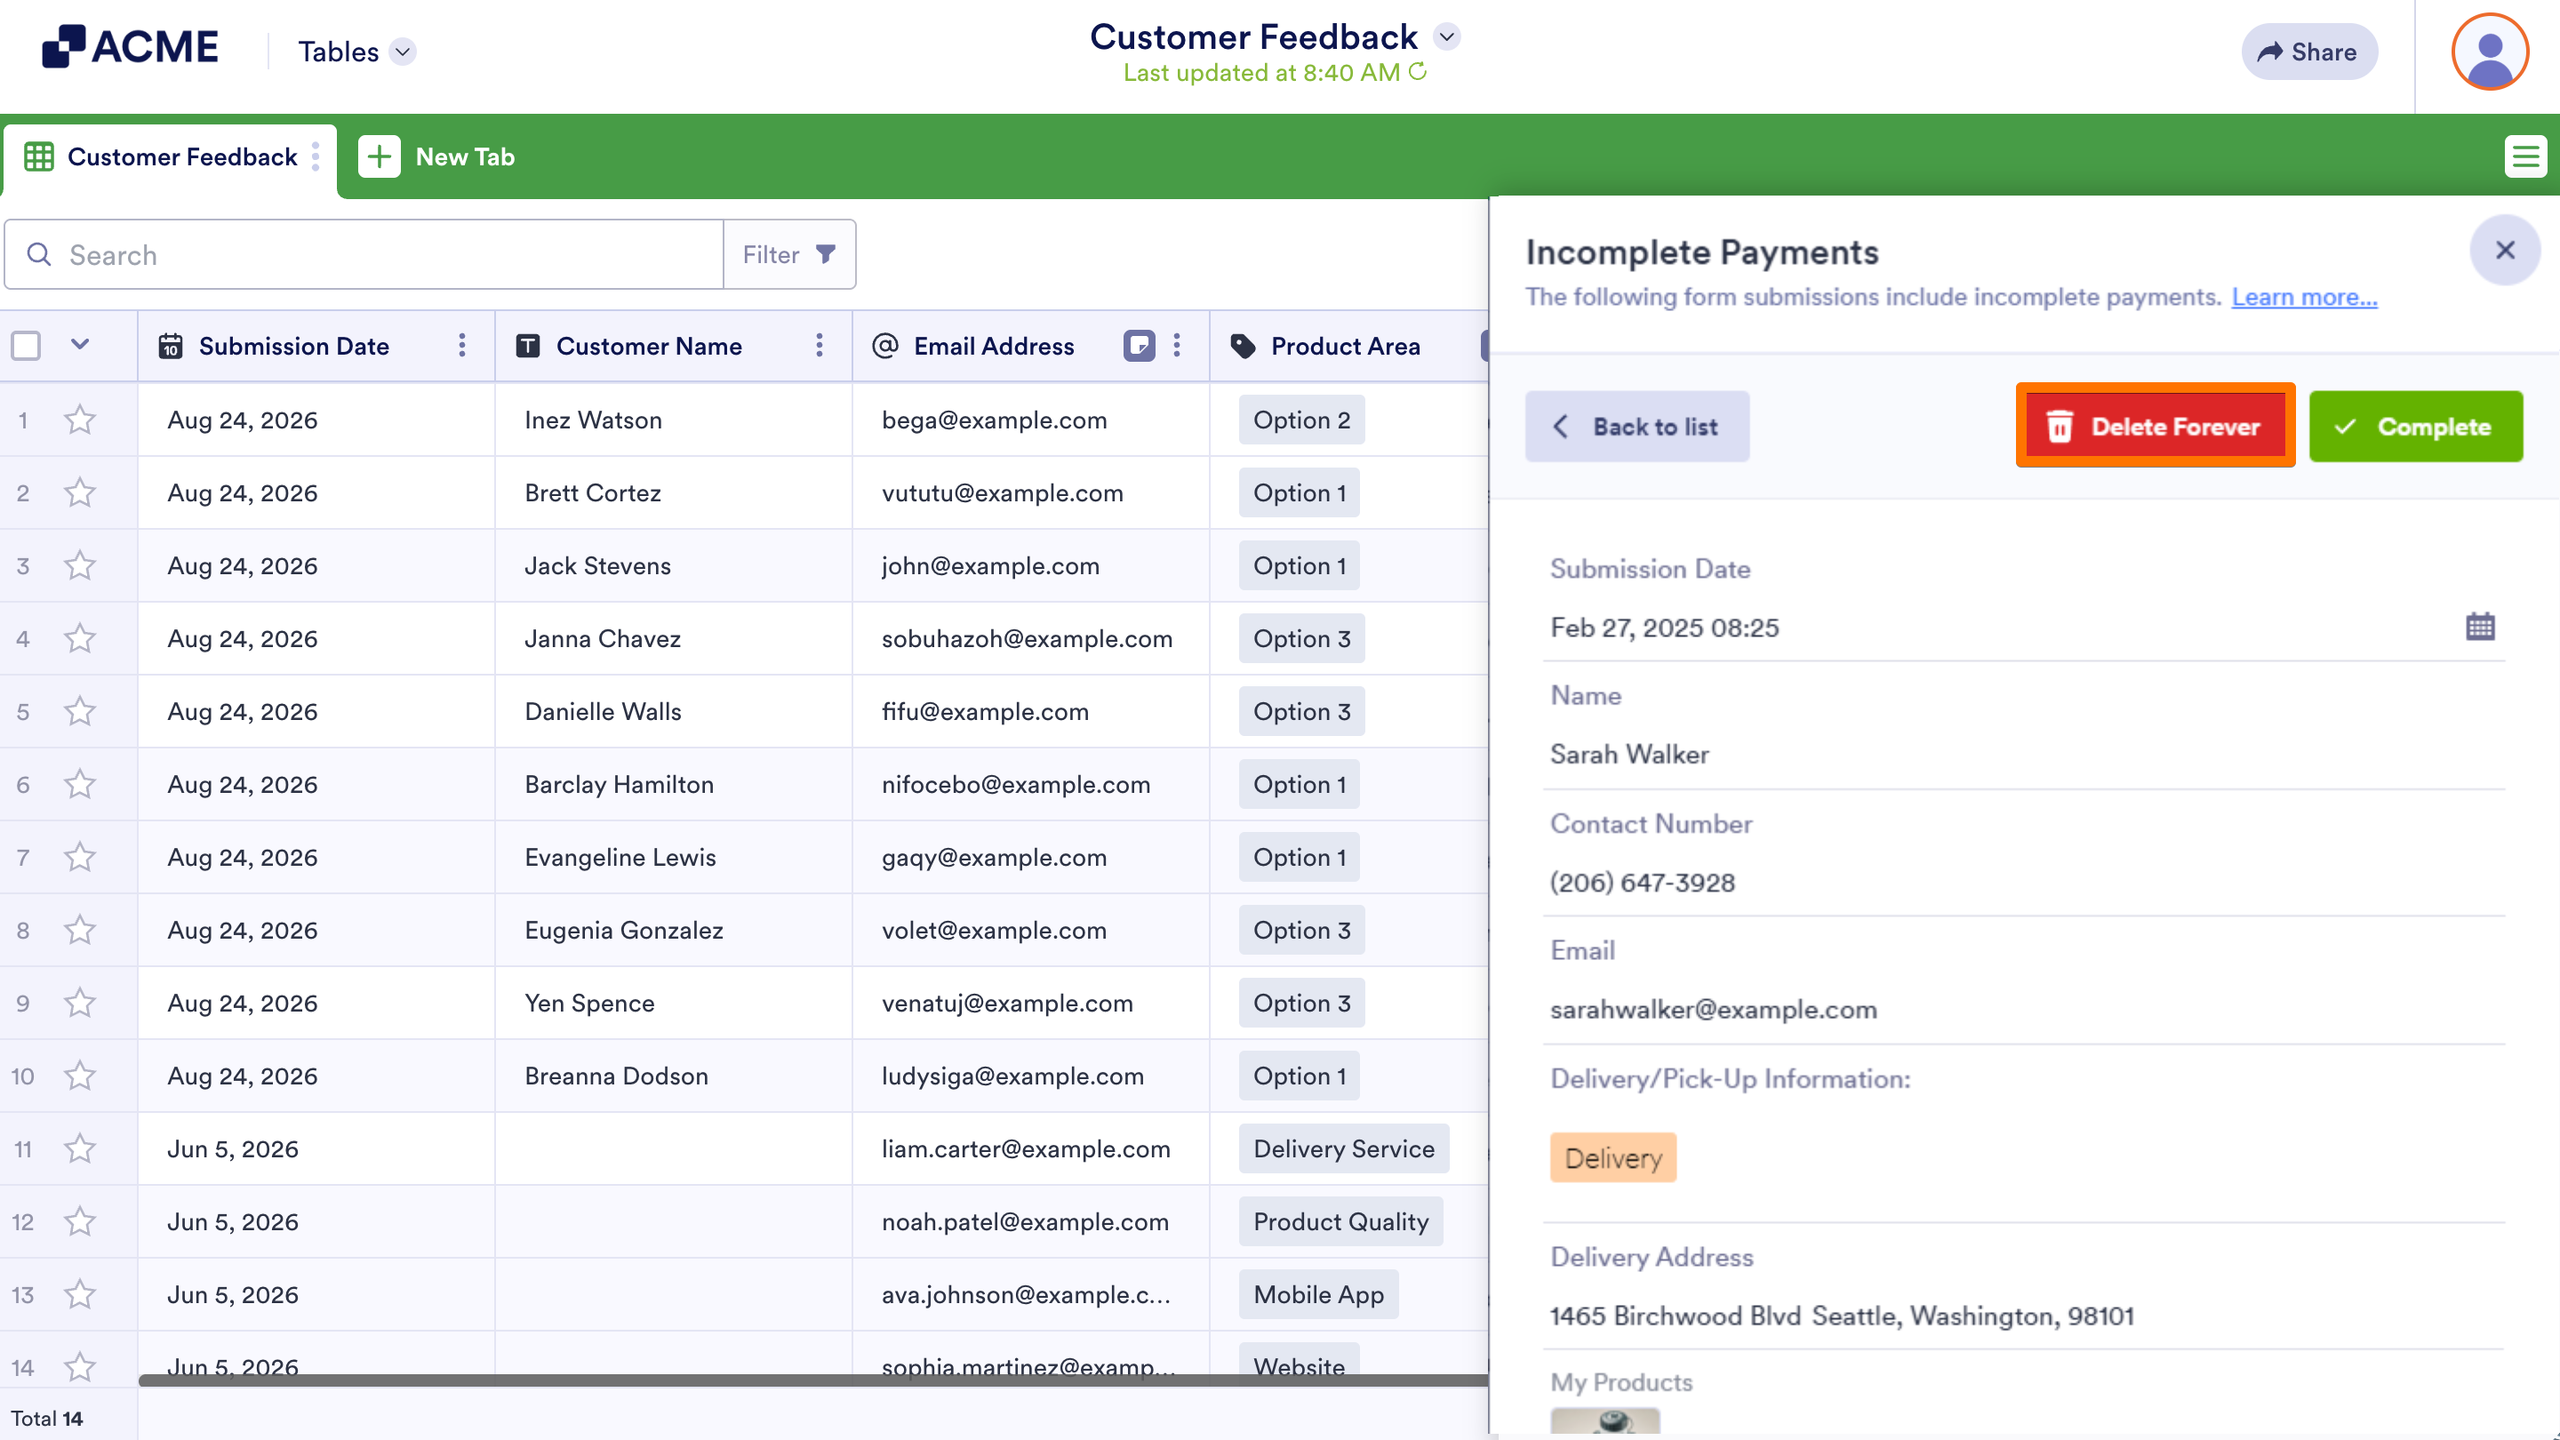The width and height of the screenshot is (2560, 1440).
Task: Select the bega@example.com cell
Action: pyautogui.click(x=1031, y=420)
